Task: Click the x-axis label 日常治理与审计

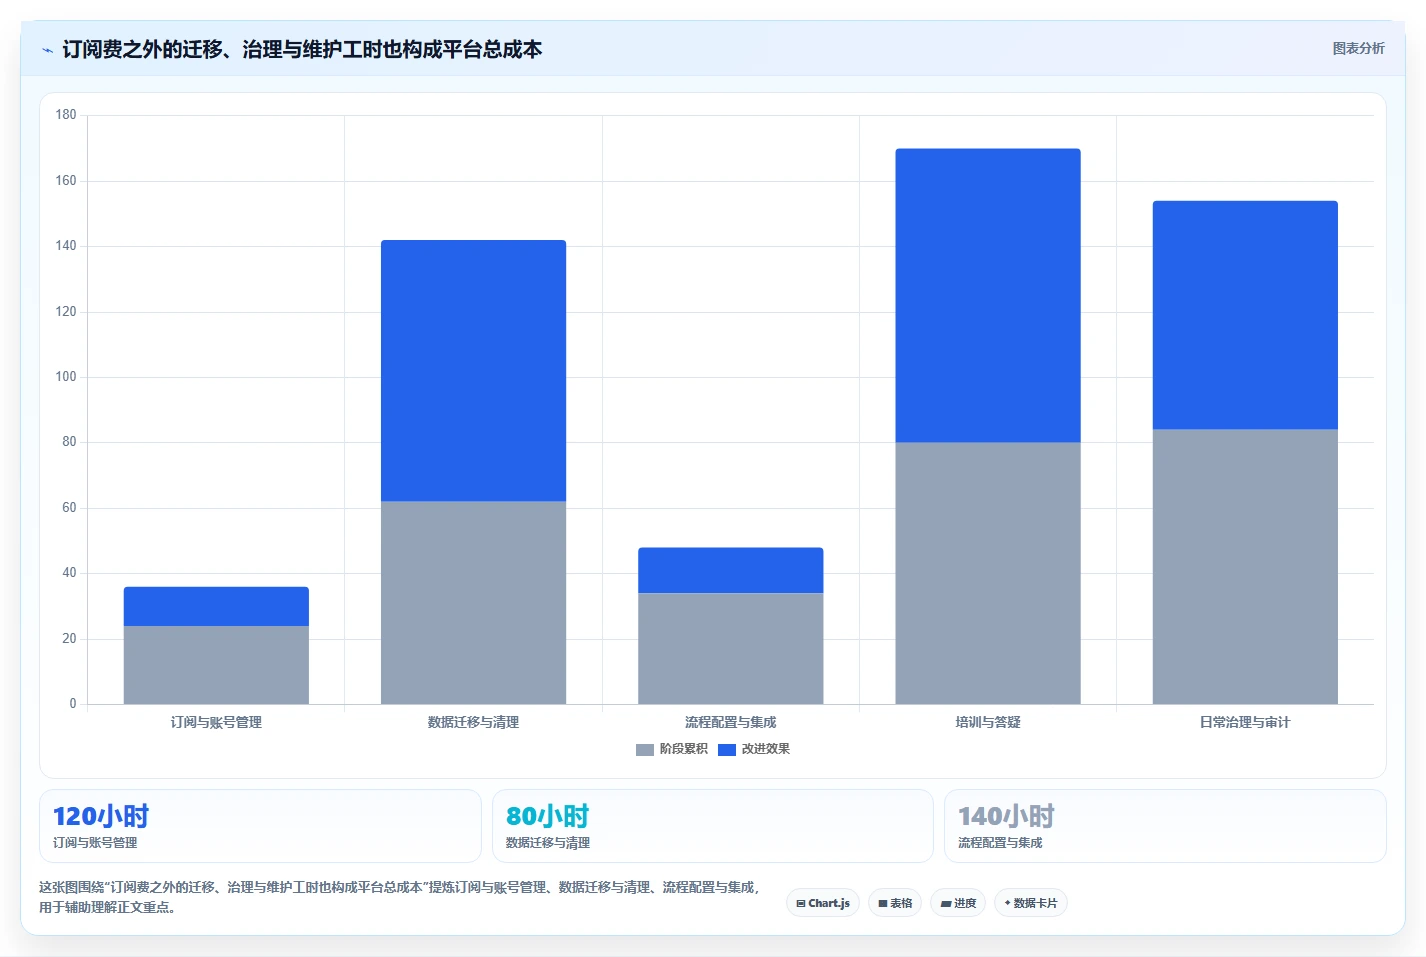Action: click(1245, 722)
